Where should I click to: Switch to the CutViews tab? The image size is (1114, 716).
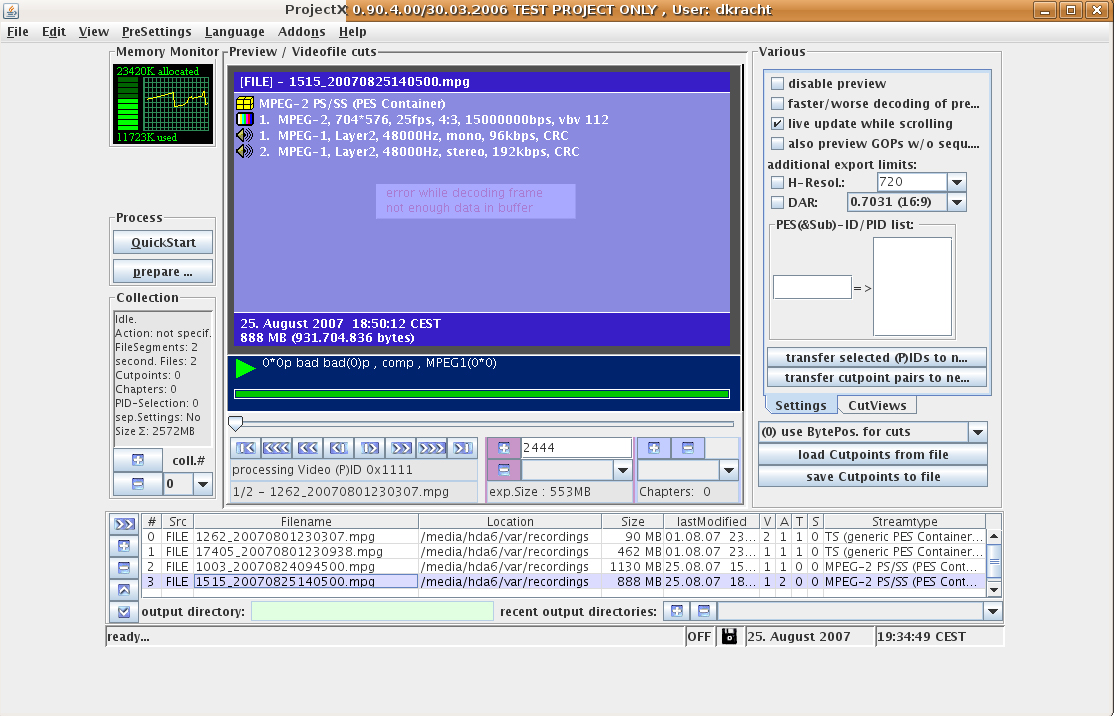[876, 405]
